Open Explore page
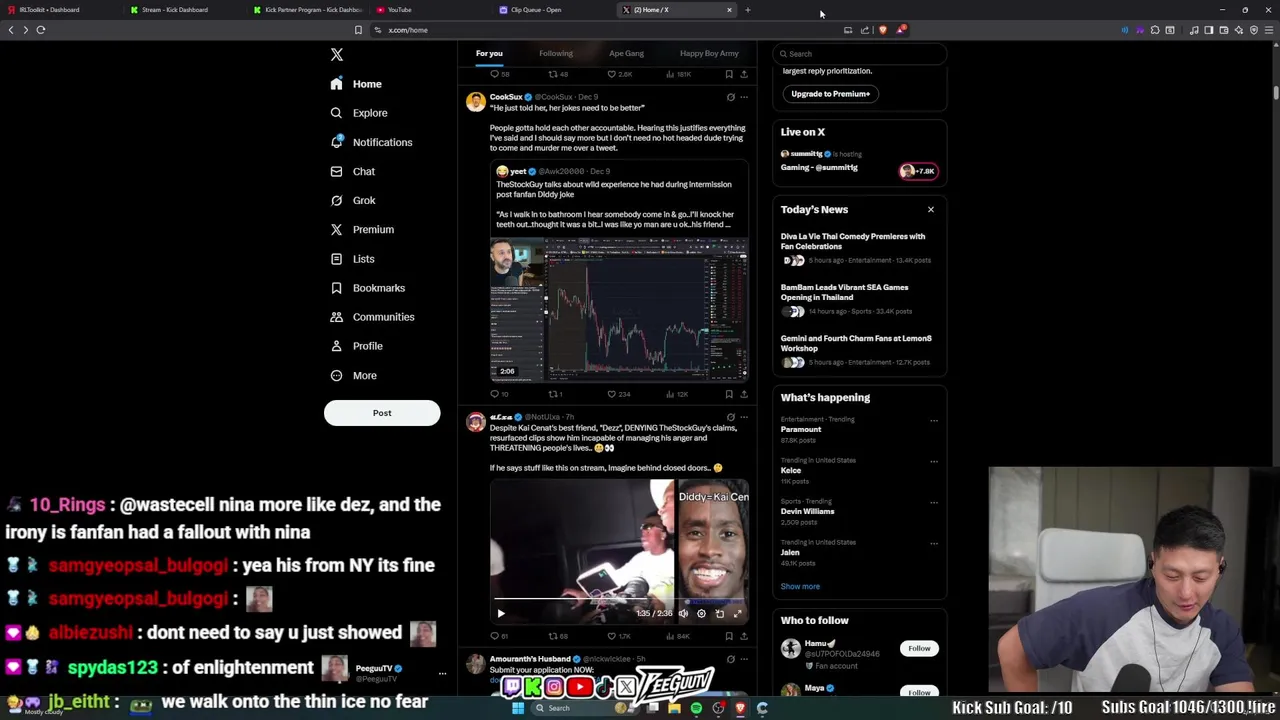 [359, 113]
